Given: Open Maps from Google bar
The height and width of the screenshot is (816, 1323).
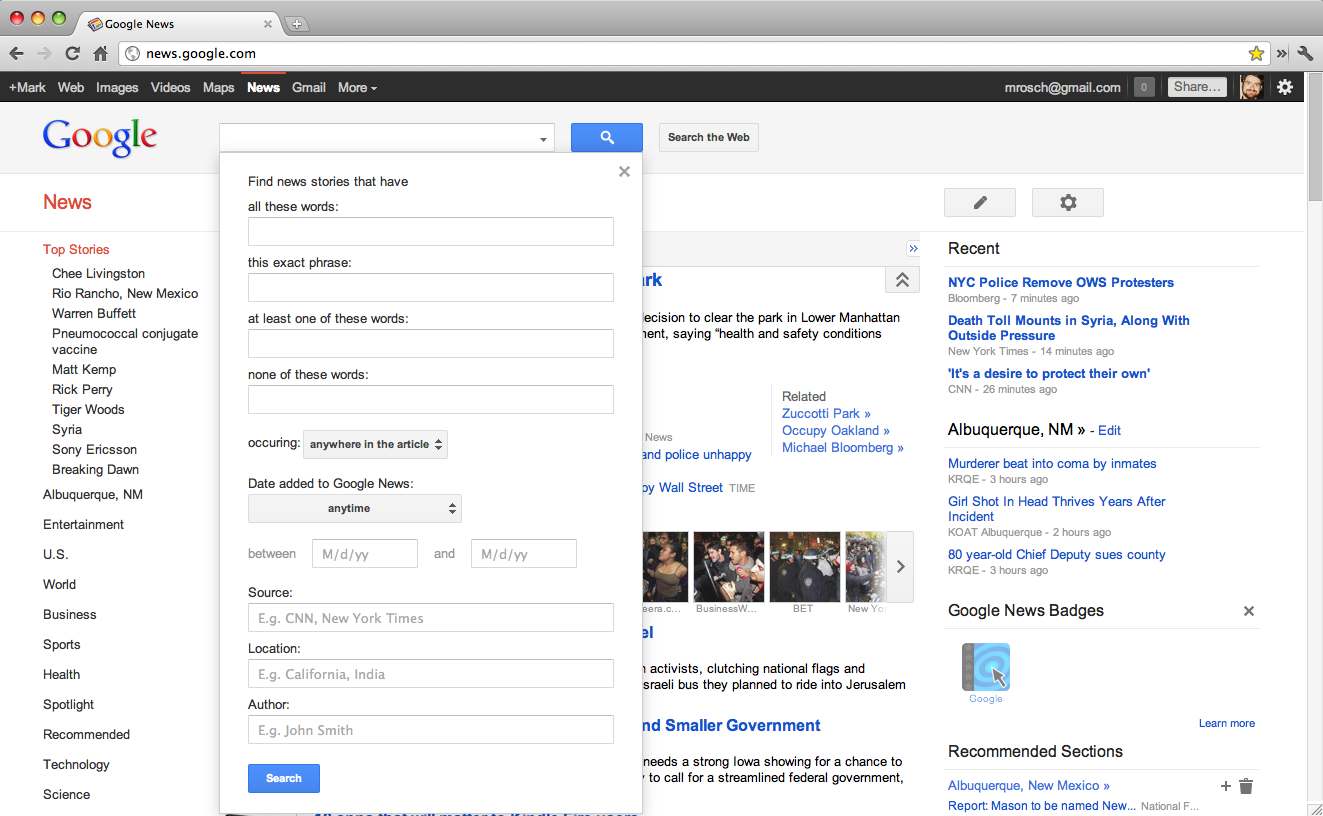Looking at the screenshot, I should tap(218, 87).
